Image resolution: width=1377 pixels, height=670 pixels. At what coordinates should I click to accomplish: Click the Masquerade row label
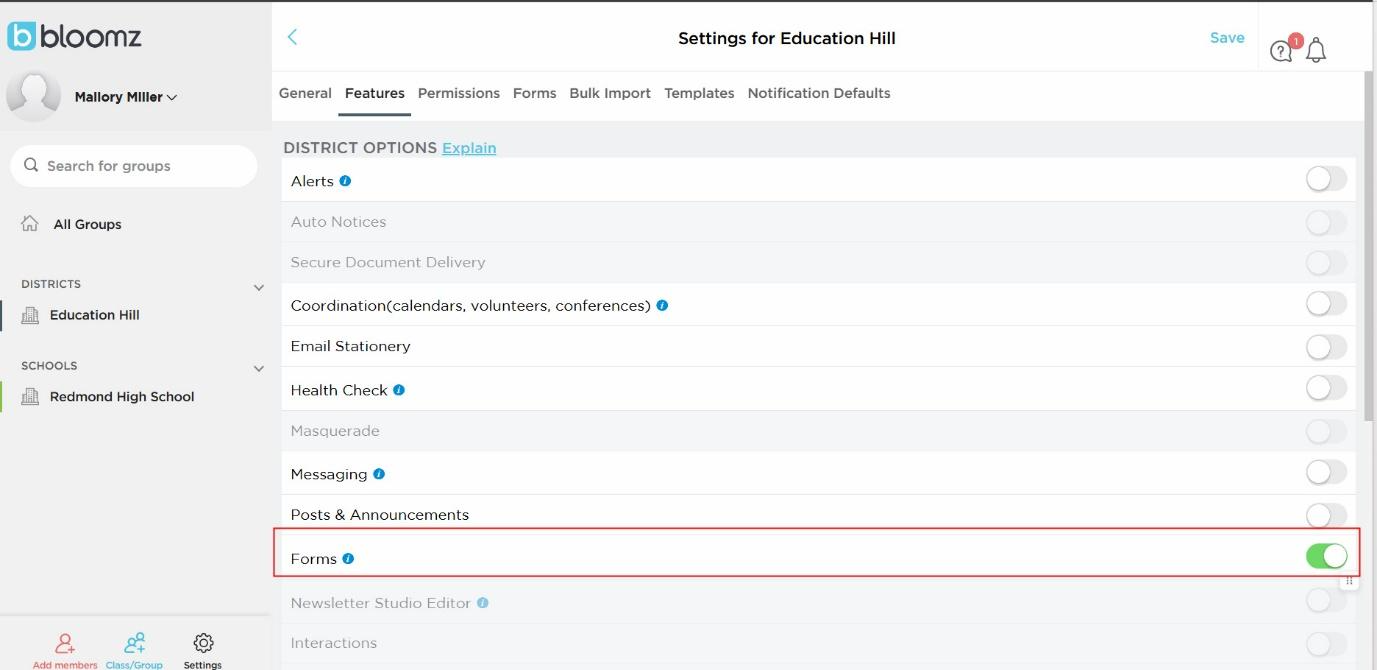point(335,431)
